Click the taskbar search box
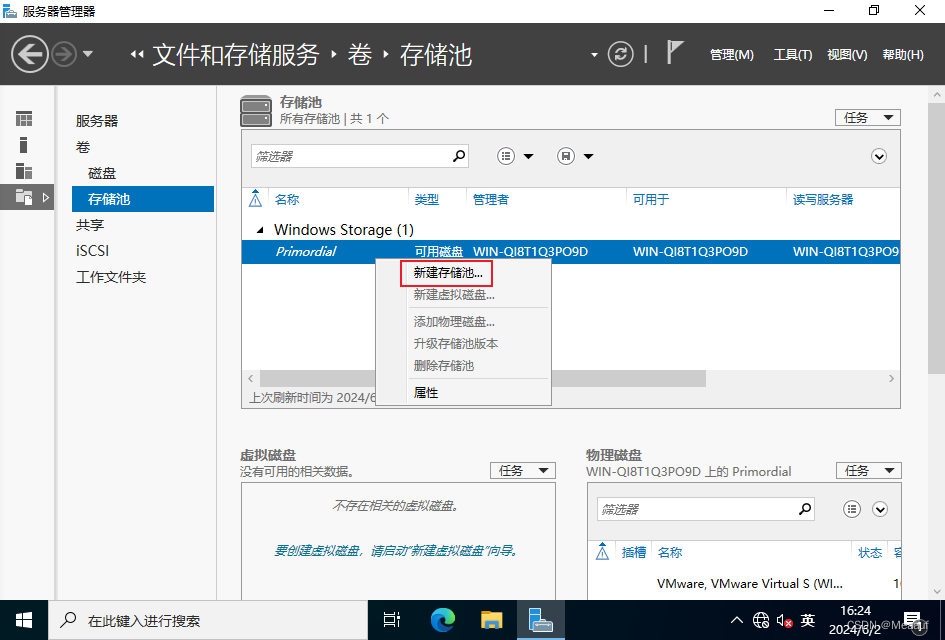This screenshot has height=640, width=945. (x=208, y=620)
